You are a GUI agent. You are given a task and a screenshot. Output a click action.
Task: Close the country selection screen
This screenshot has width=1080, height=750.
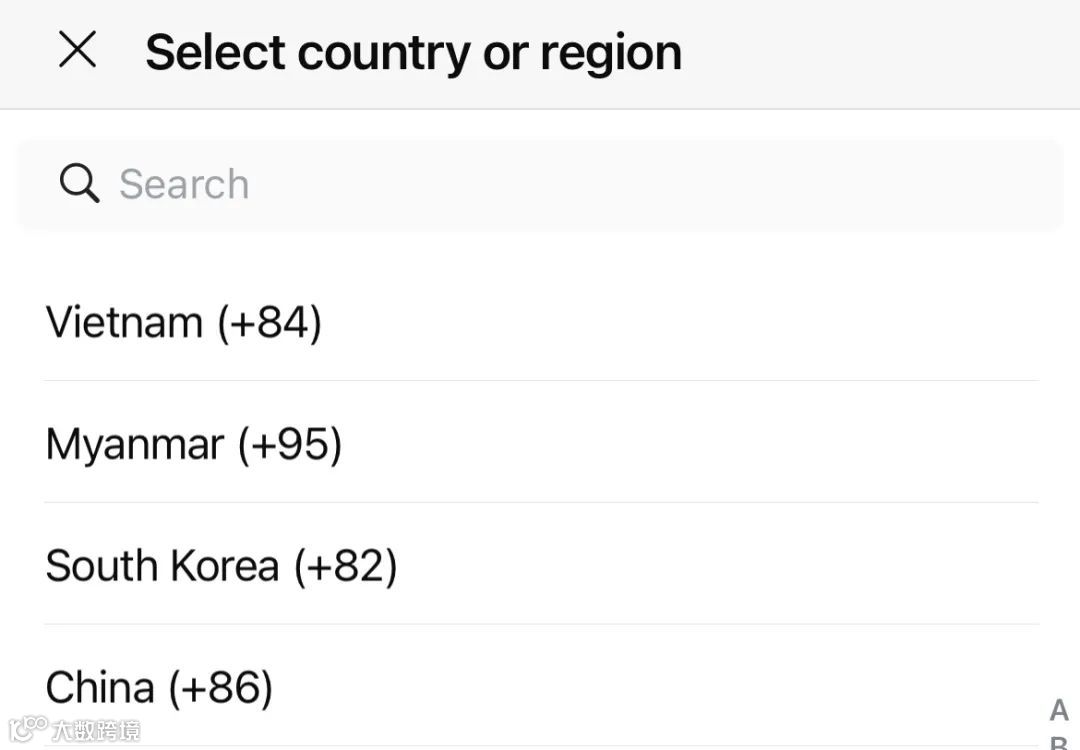coord(77,49)
